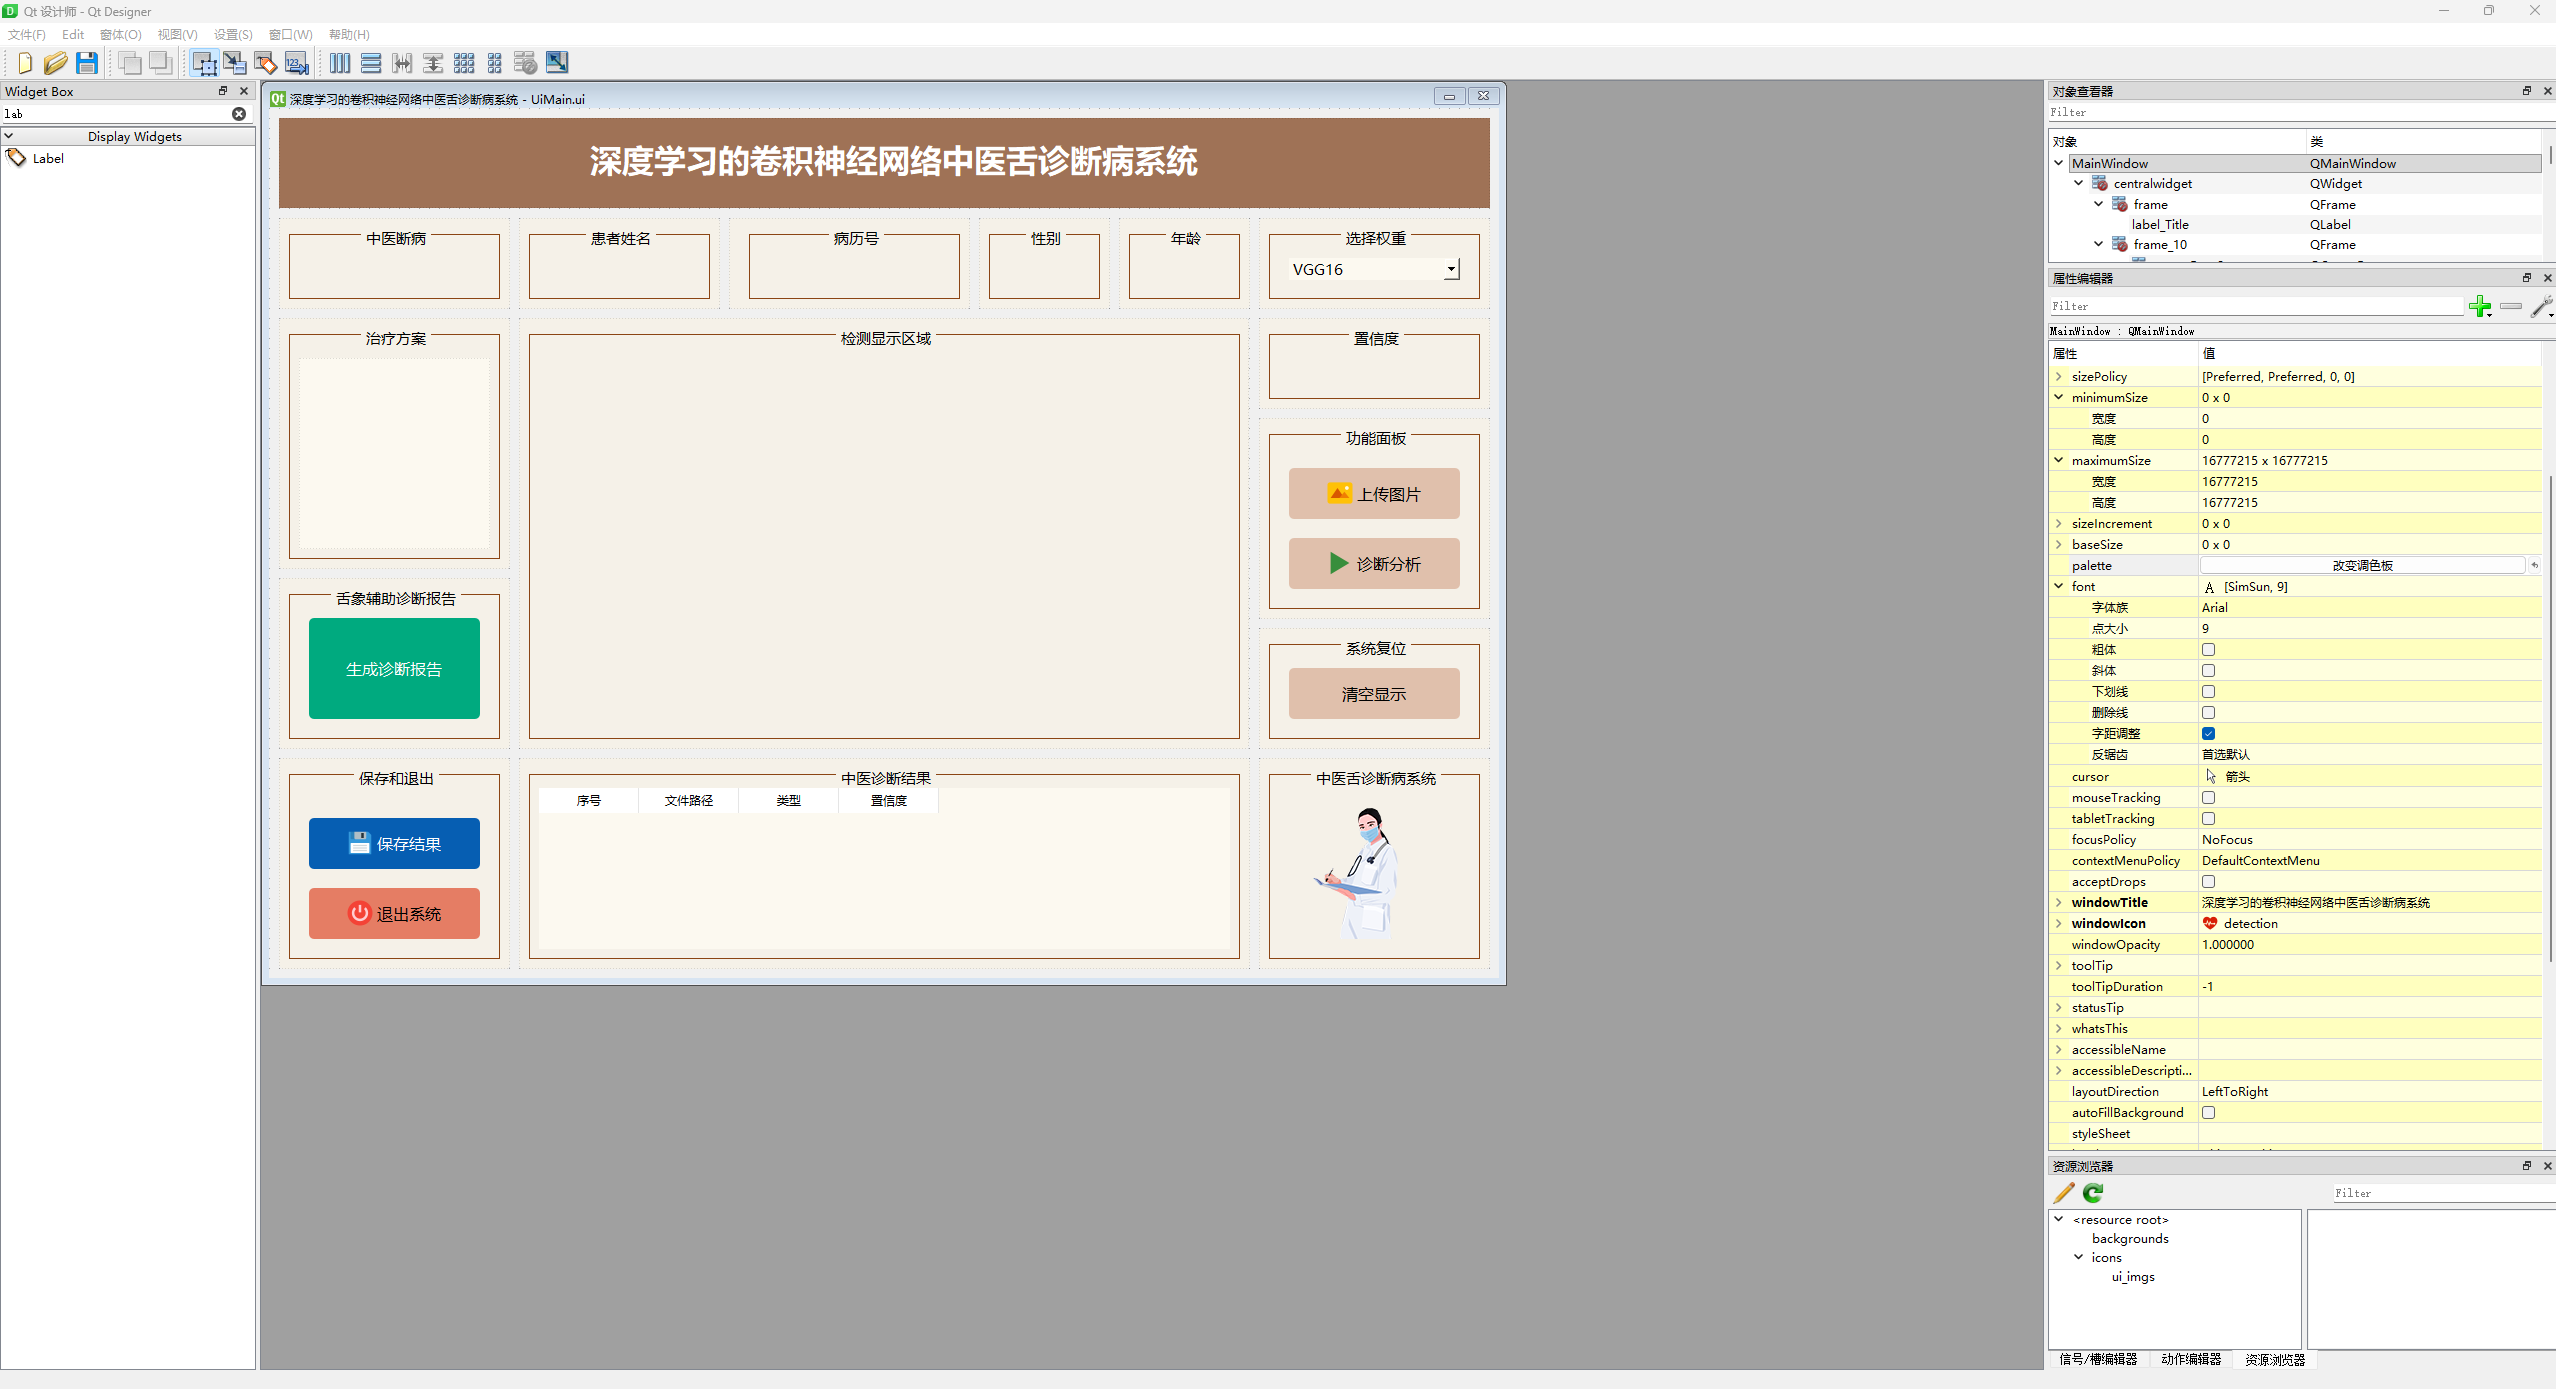Image resolution: width=2556 pixels, height=1389 pixels.
Task: Apply Lay Out in a Grid icon
Action: [x=464, y=63]
